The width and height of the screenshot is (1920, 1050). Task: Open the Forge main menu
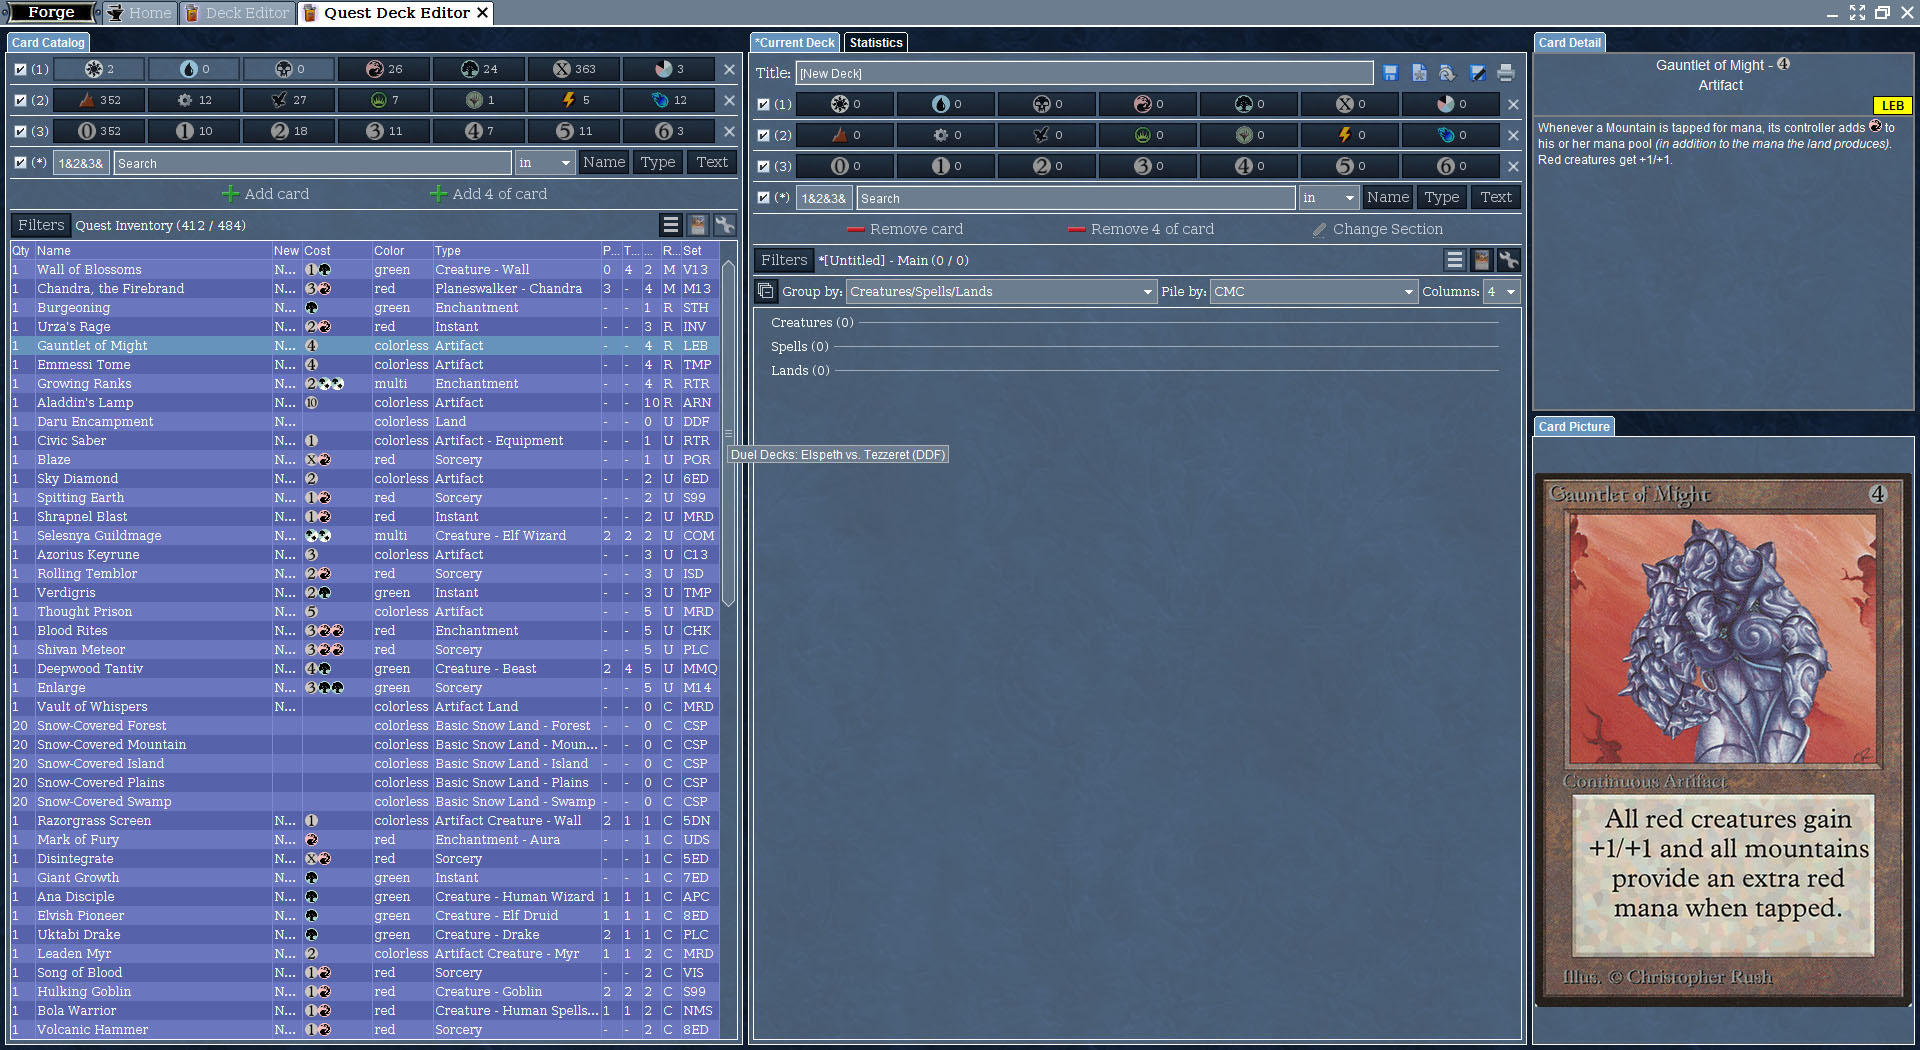[51, 12]
